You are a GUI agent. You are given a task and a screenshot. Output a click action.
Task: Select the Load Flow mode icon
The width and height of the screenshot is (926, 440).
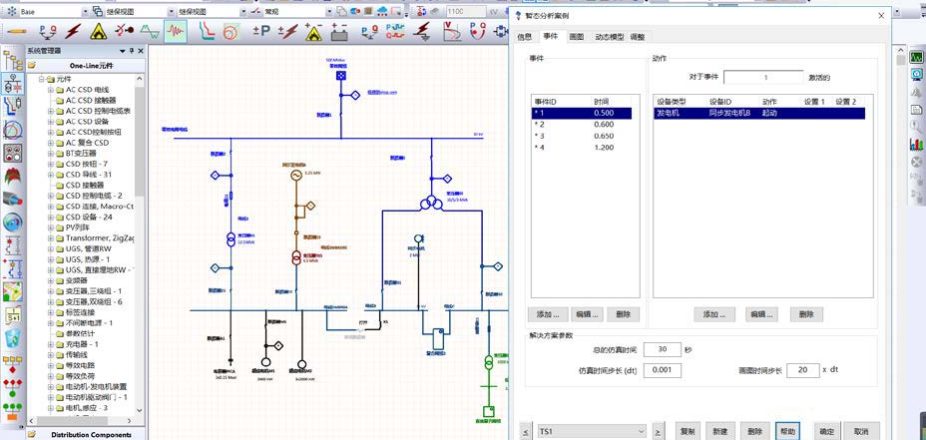pyautogui.click(x=44, y=31)
